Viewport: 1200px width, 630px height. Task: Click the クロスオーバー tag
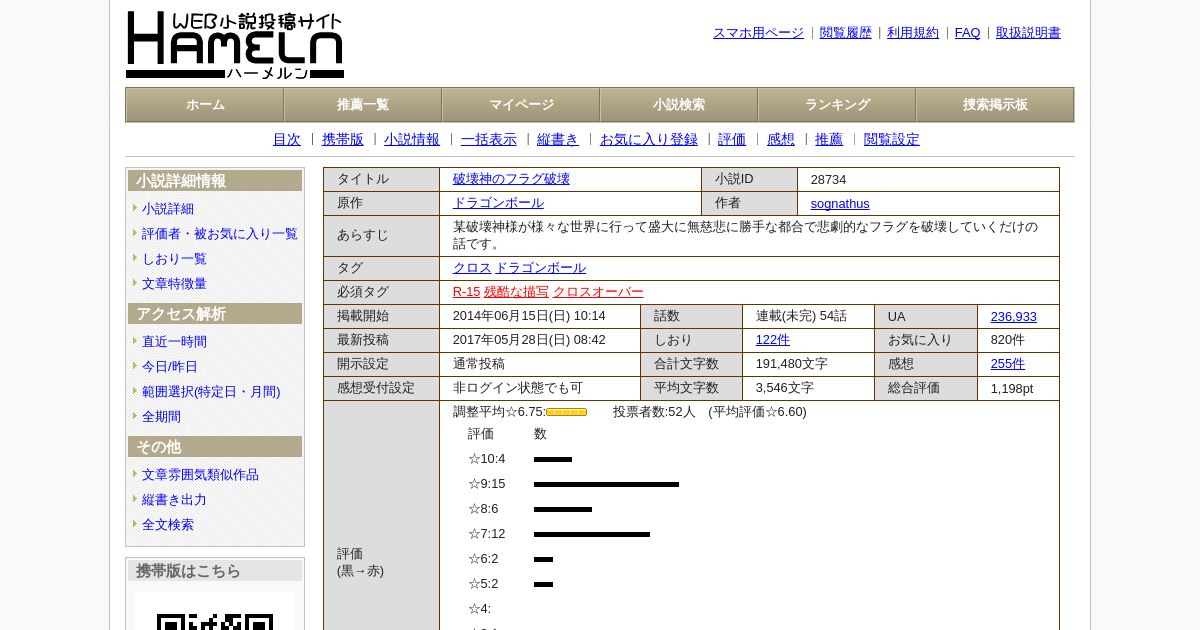pyautogui.click(x=598, y=292)
